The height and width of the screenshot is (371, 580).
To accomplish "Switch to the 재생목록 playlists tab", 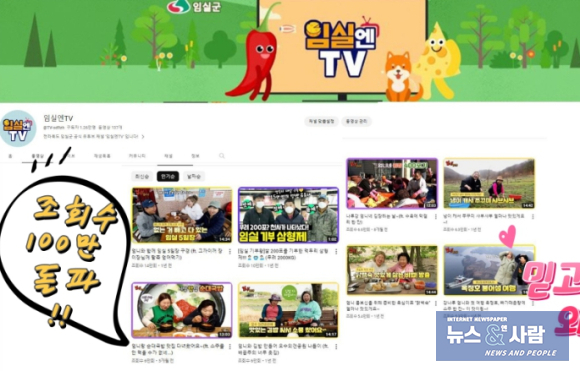I will (x=102, y=156).
